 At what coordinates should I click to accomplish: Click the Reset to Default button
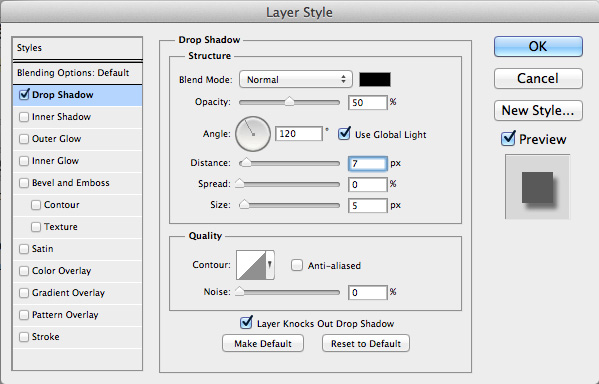point(366,343)
